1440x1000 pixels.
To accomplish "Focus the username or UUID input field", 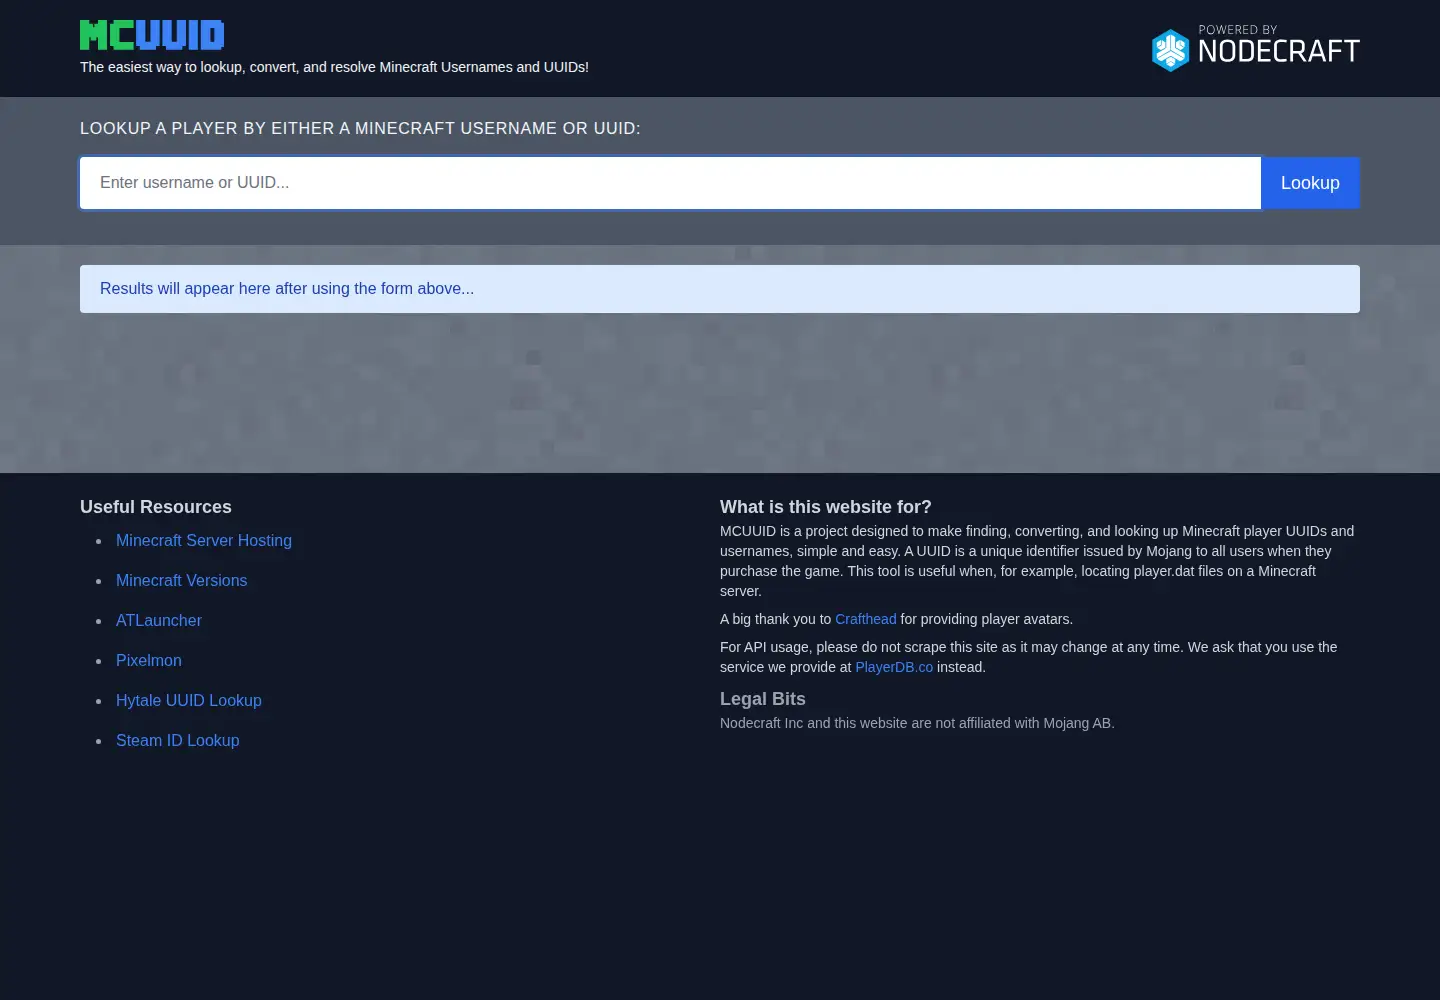I will tap(670, 183).
